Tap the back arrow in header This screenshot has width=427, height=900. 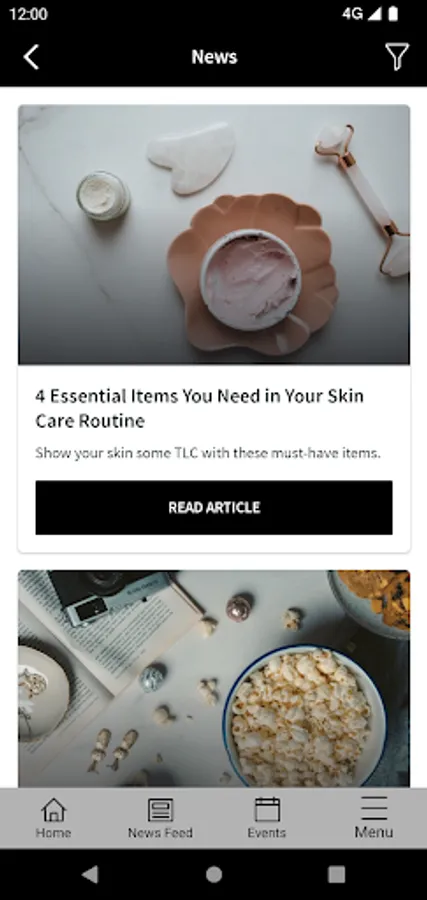(x=31, y=57)
